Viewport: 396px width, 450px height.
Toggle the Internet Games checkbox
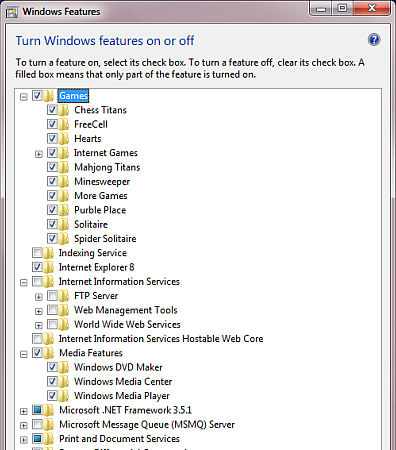pyautogui.click(x=52, y=153)
